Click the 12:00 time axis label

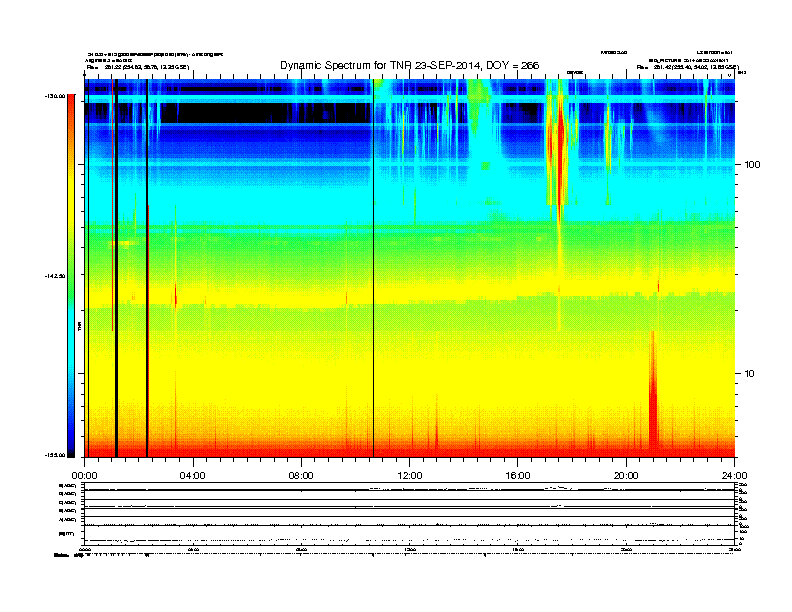coord(410,476)
